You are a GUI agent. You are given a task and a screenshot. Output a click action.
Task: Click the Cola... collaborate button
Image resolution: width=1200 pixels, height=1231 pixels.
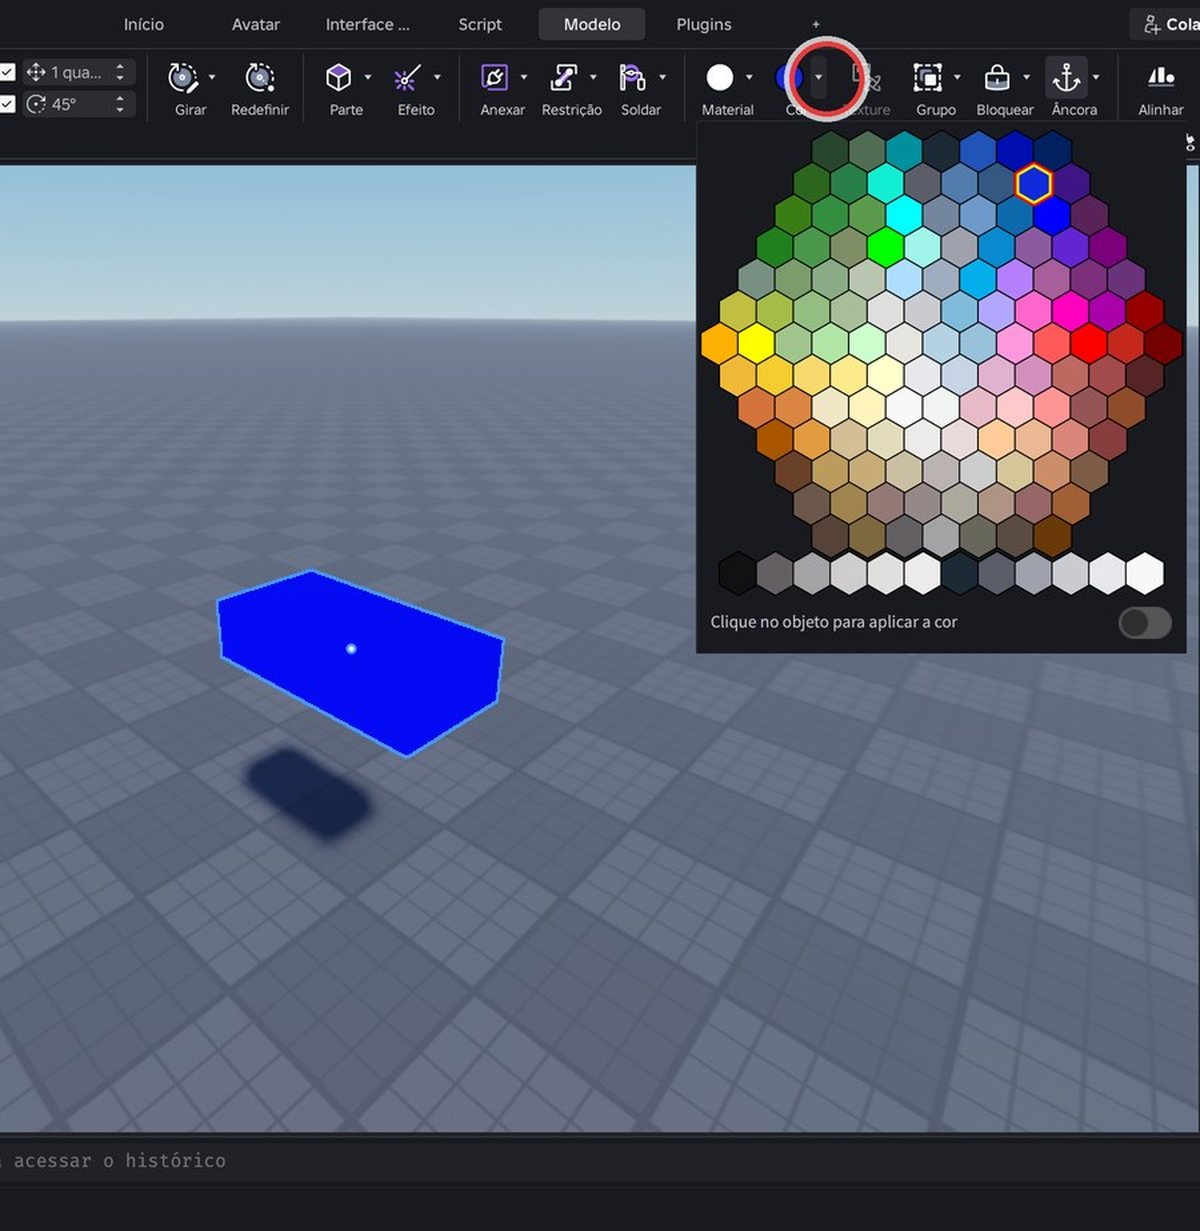point(1166,24)
